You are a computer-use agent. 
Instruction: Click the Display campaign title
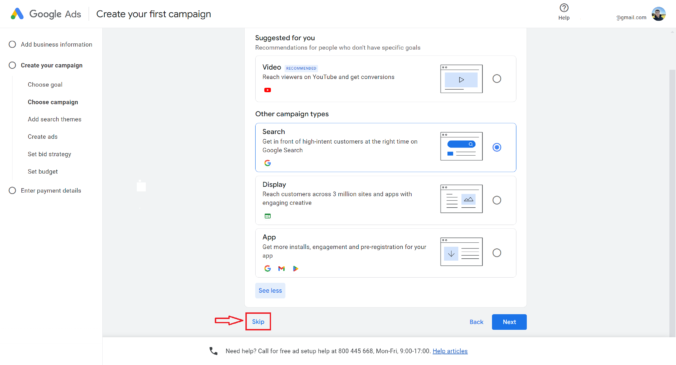[274, 184]
